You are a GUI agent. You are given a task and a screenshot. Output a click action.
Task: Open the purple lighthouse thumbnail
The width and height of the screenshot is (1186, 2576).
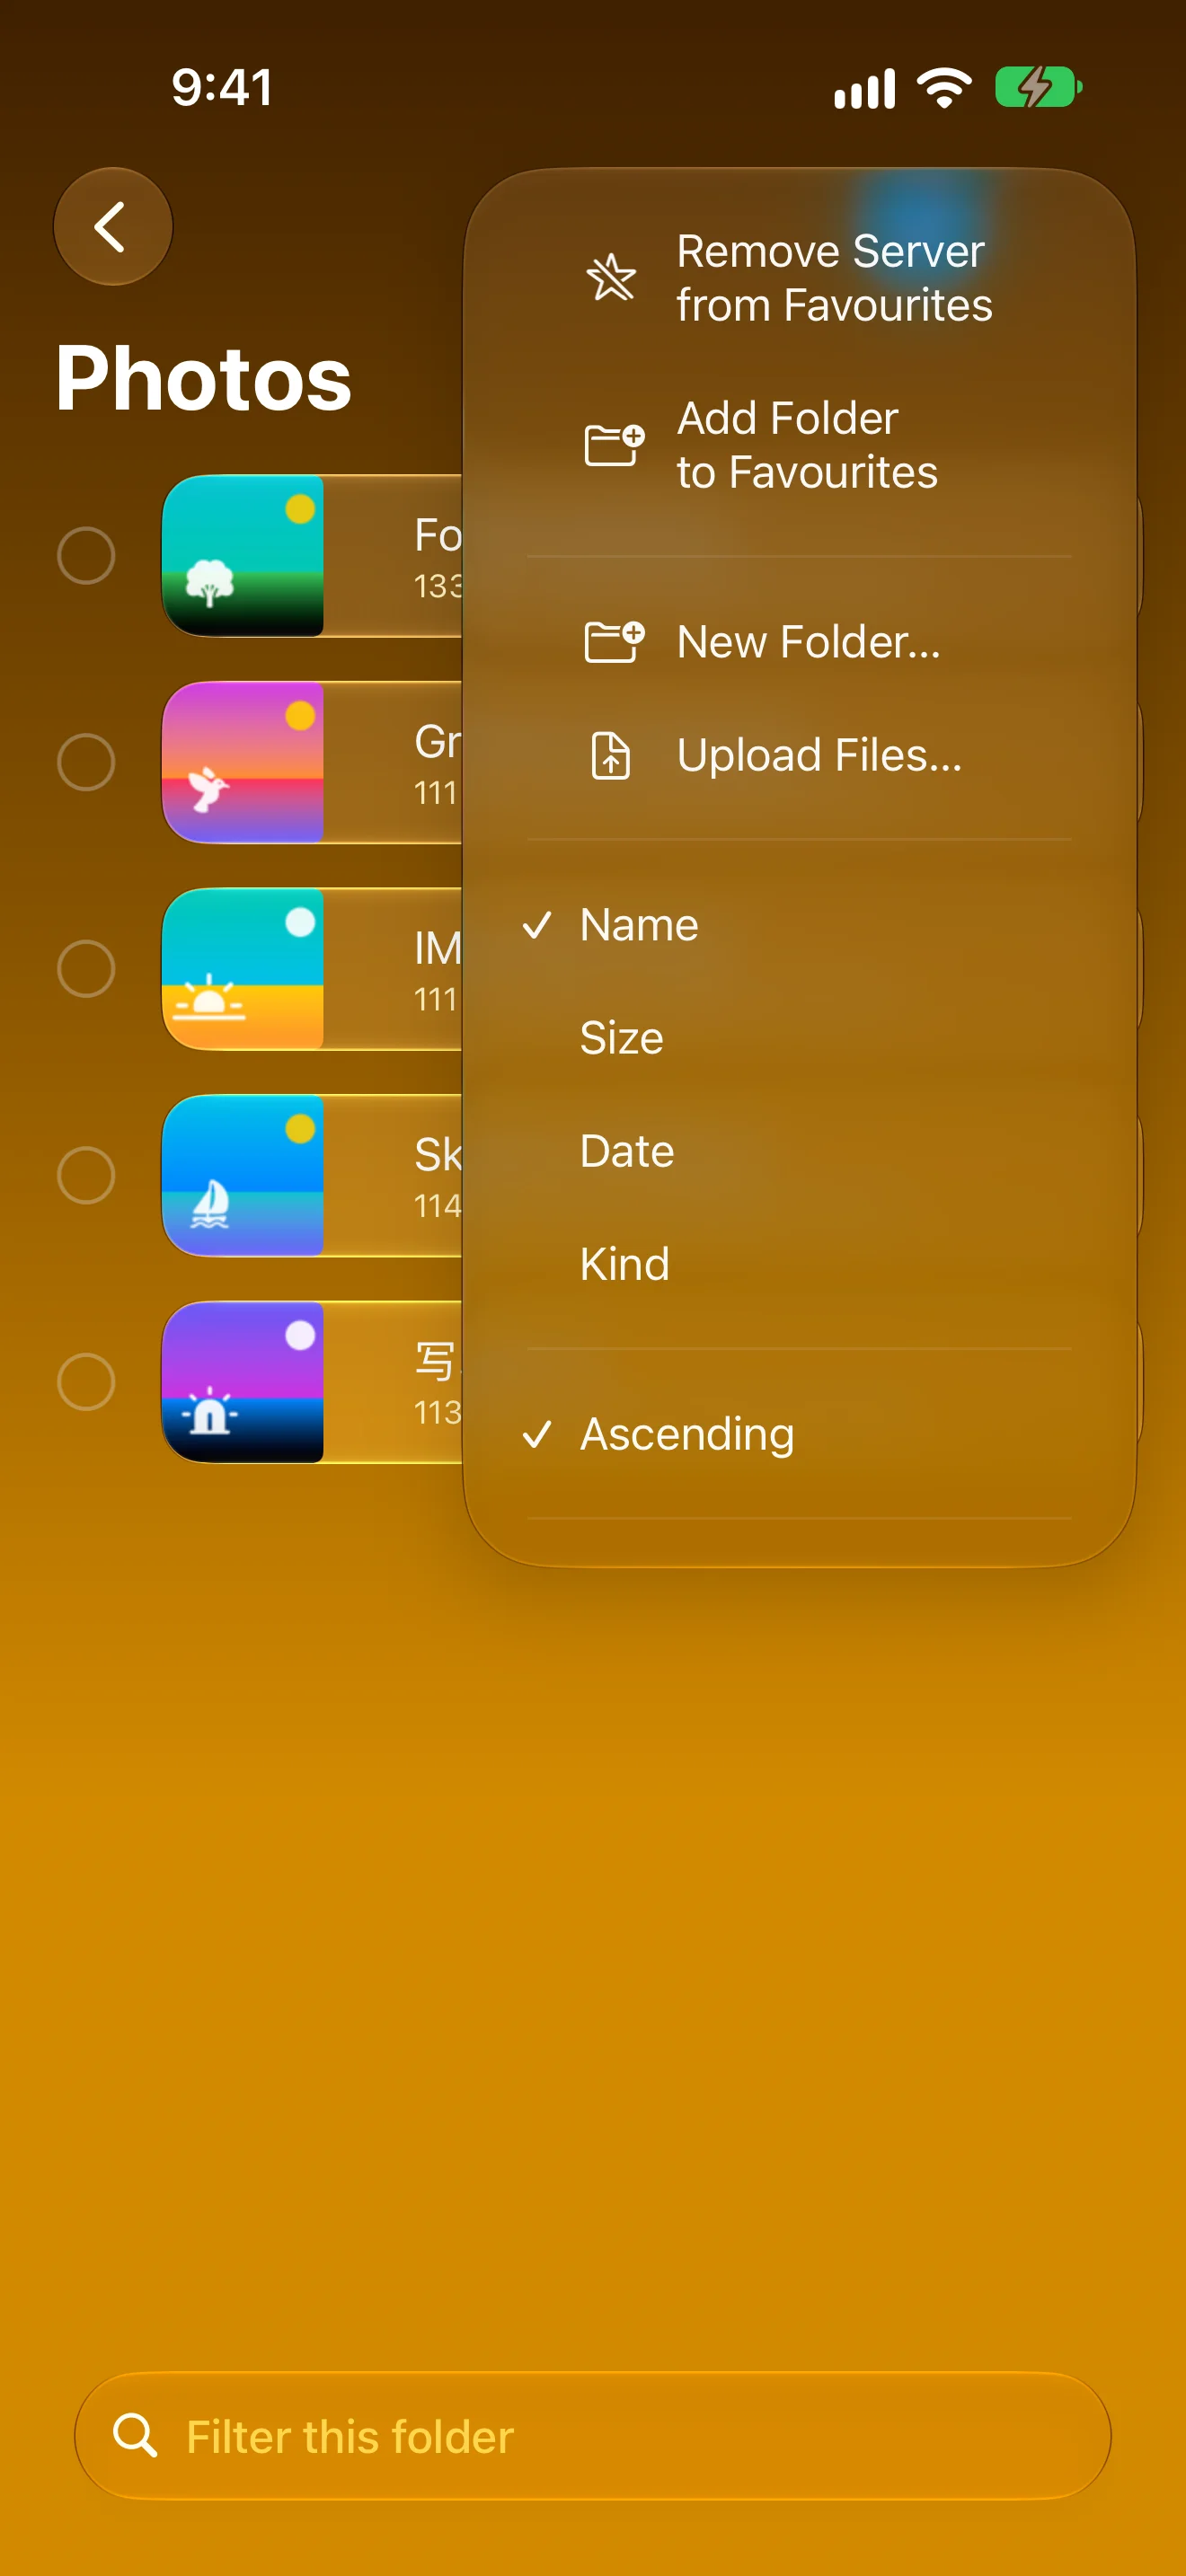tap(243, 1382)
